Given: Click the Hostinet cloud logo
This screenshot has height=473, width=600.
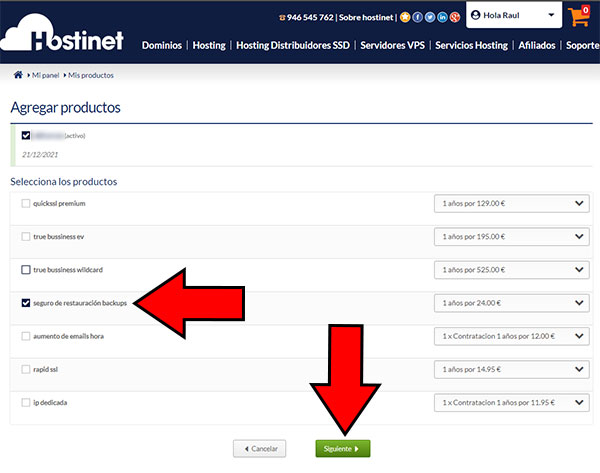Looking at the screenshot, I should 62,34.
